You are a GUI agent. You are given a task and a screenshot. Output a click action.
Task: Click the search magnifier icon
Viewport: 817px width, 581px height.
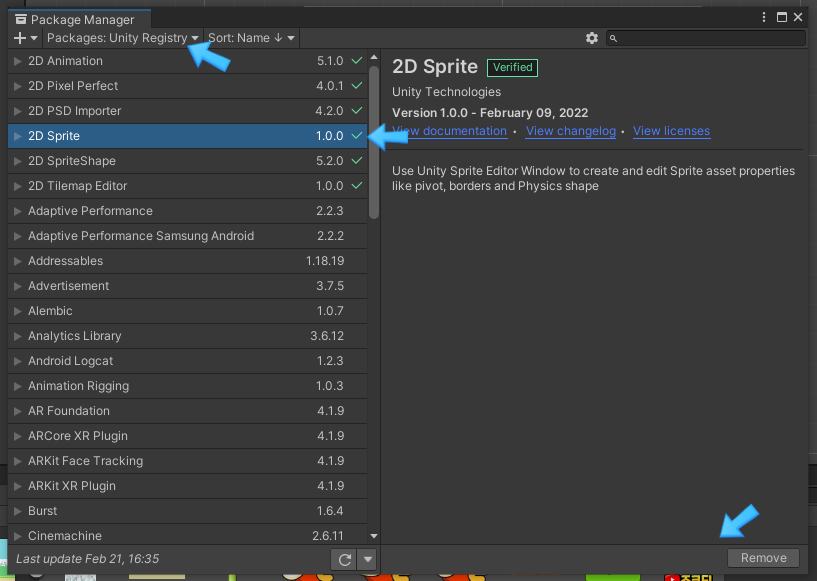click(613, 38)
